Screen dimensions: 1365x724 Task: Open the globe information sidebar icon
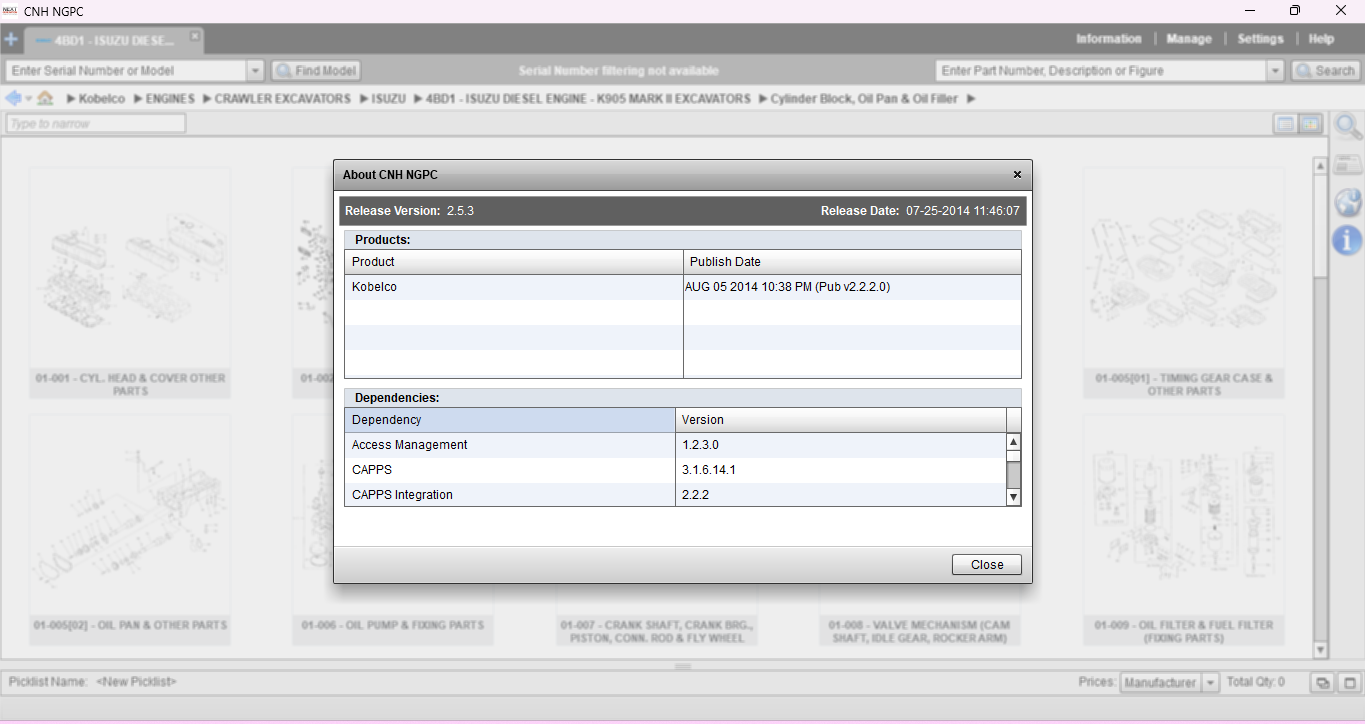click(x=1348, y=203)
